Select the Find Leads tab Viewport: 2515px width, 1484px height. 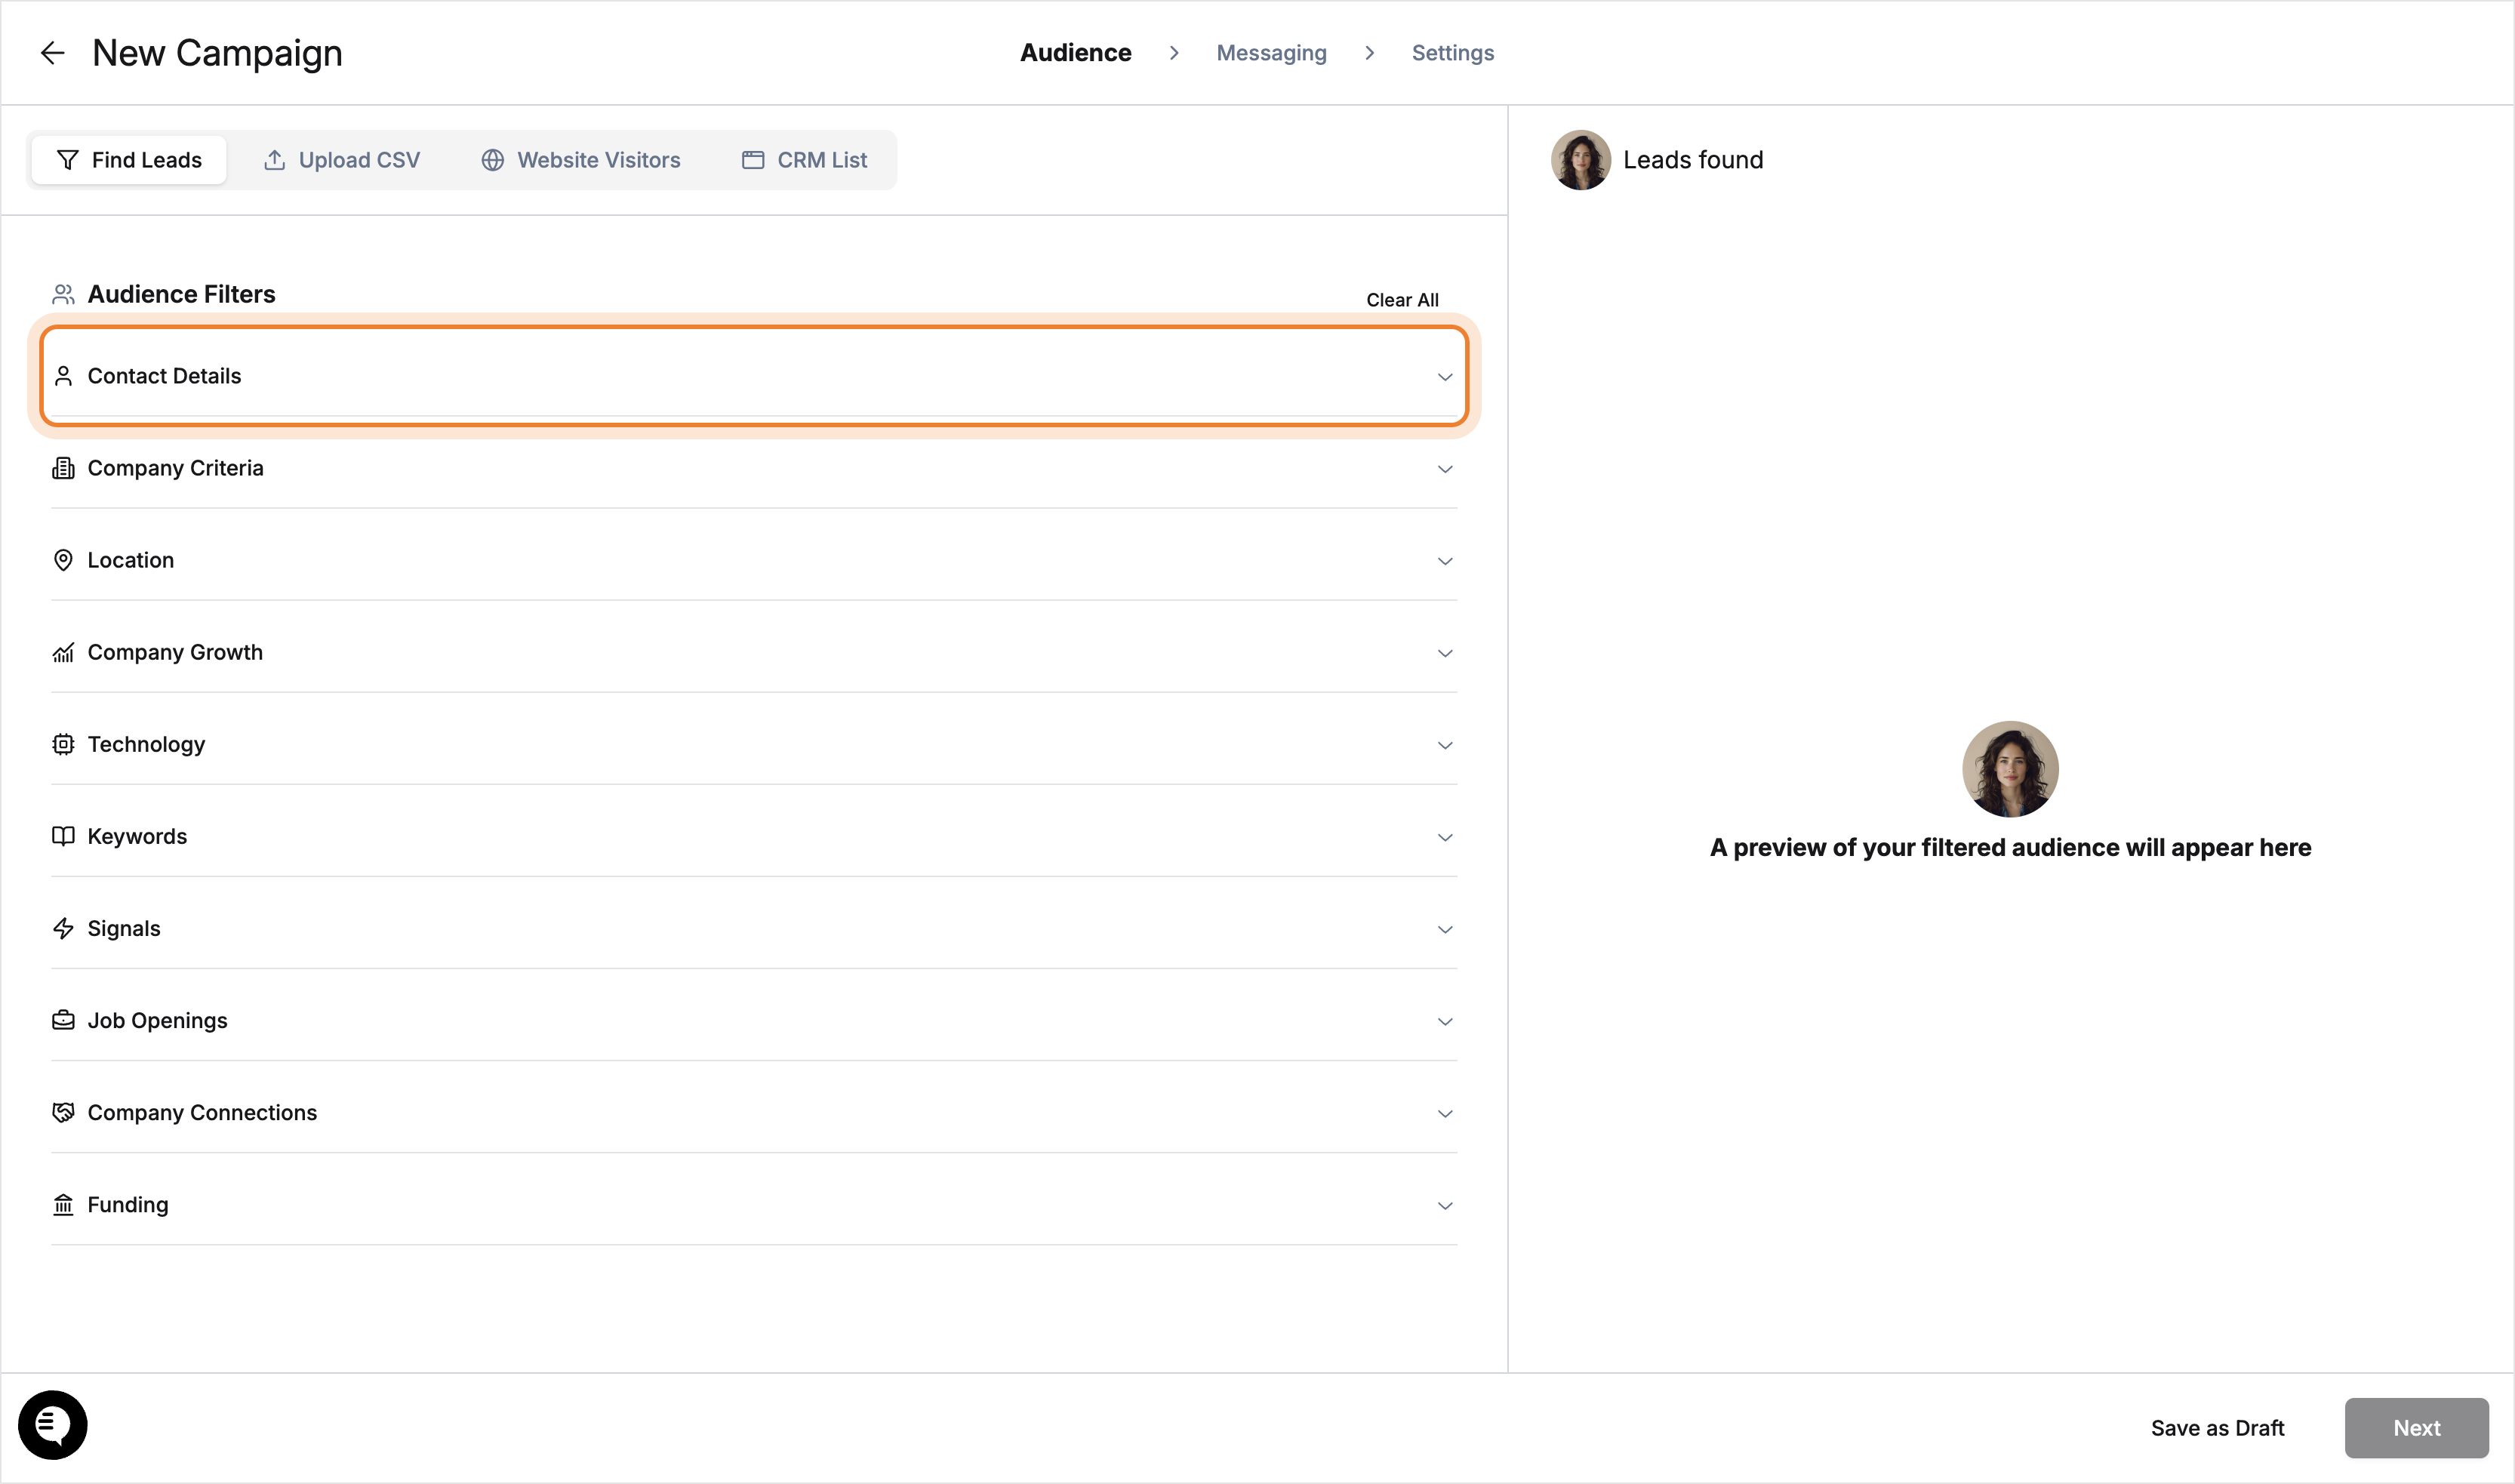[129, 160]
